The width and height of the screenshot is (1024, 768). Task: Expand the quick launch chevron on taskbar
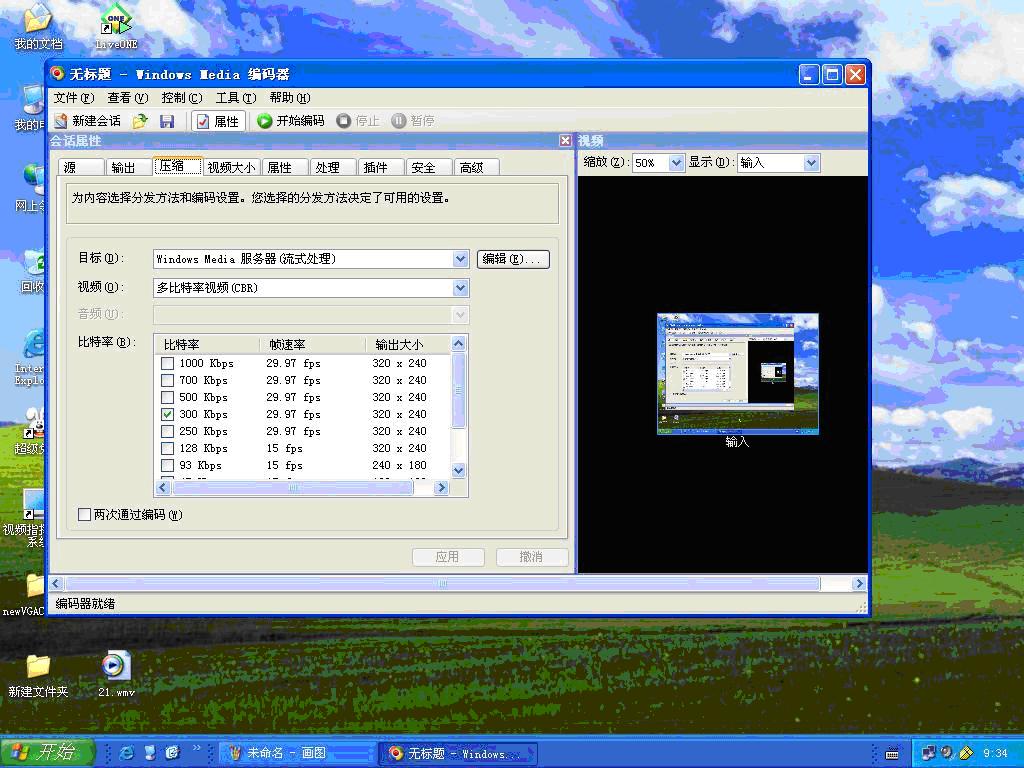[196, 748]
